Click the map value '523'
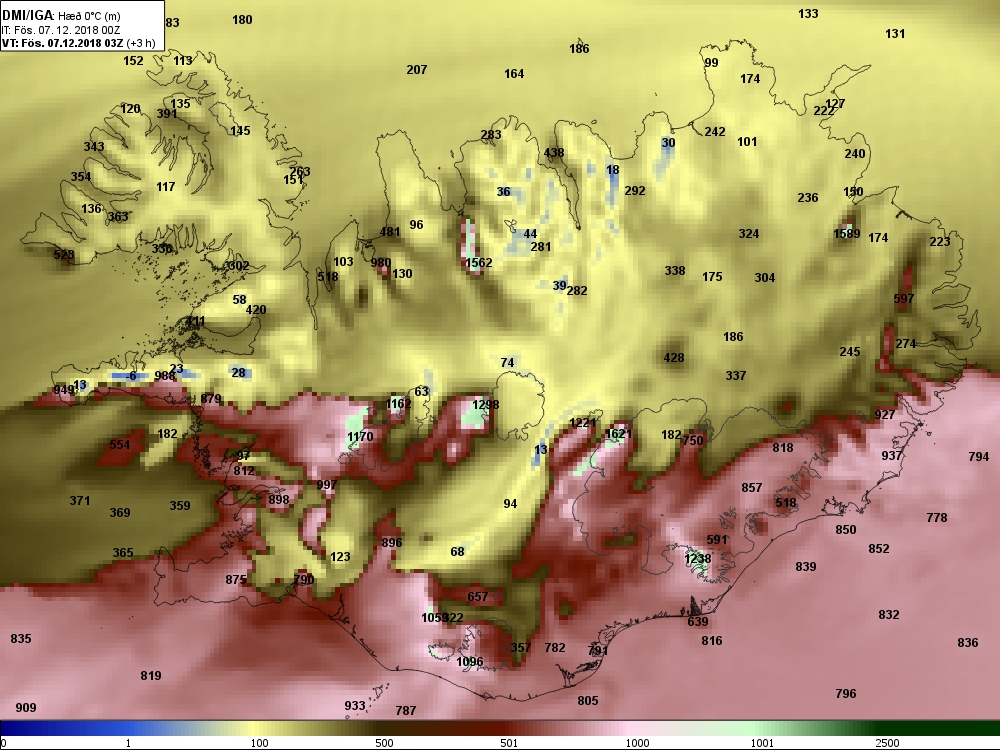Viewport: 1000px width, 750px height. [64, 255]
